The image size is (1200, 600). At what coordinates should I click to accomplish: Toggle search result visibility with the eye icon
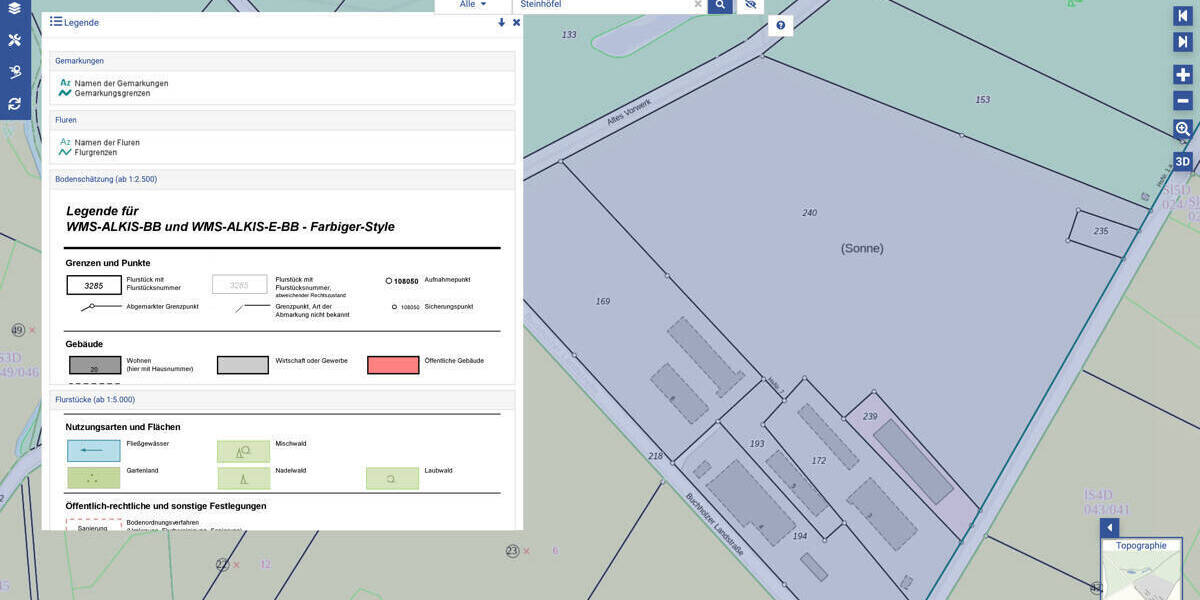750,5
